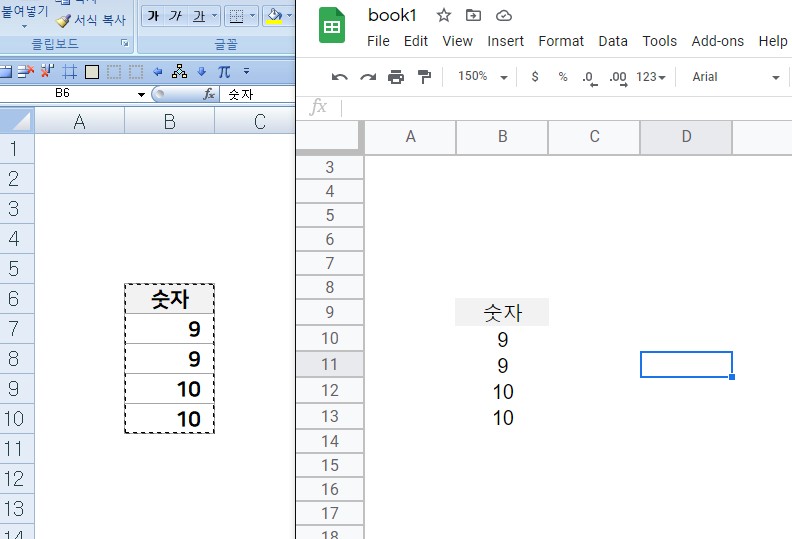Click the blue left arrow icon

pos(158,72)
